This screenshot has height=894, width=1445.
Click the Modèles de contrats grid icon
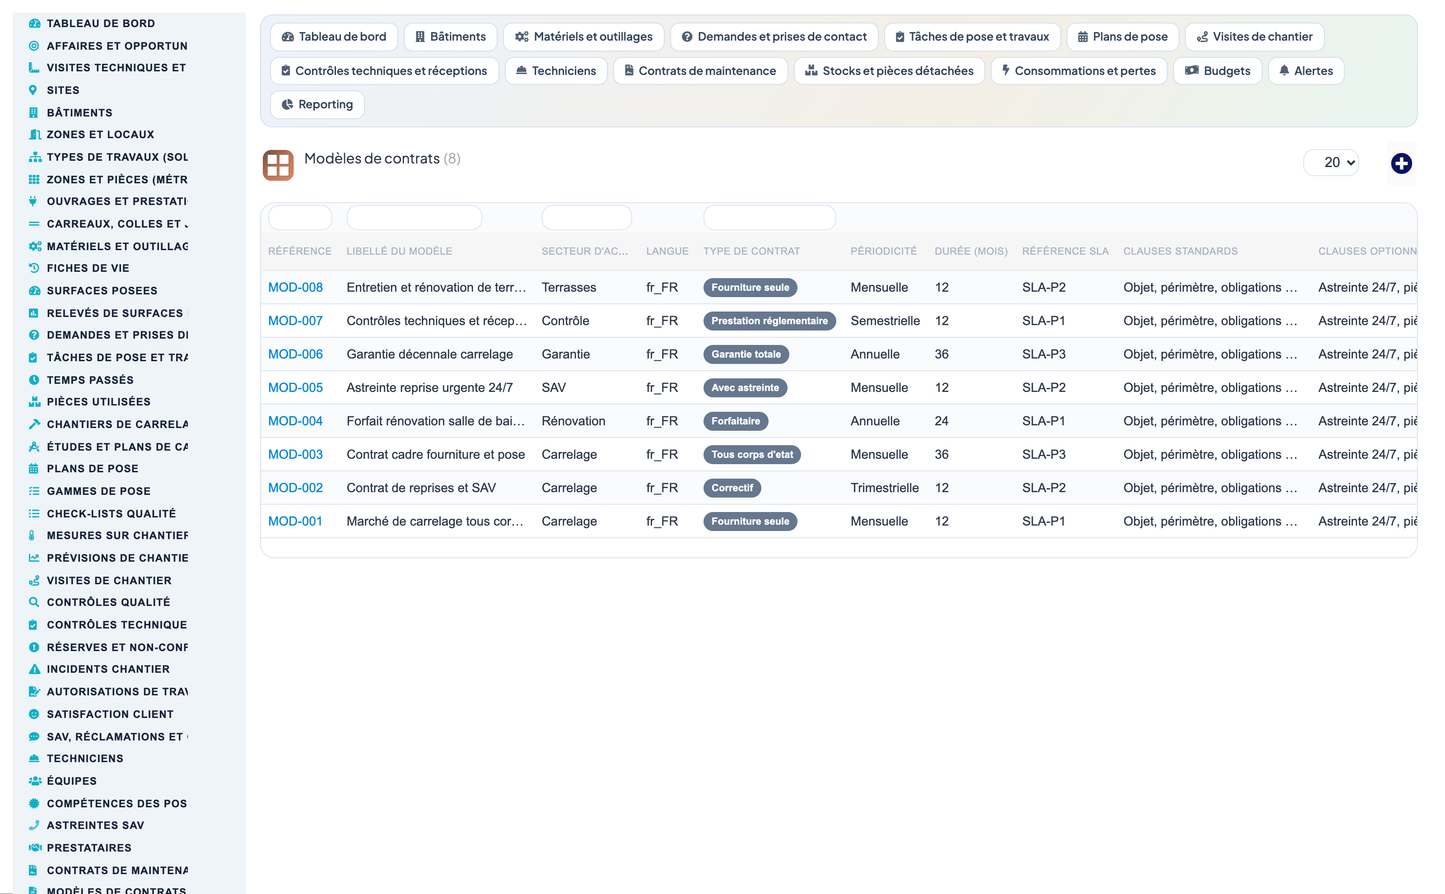coord(278,165)
